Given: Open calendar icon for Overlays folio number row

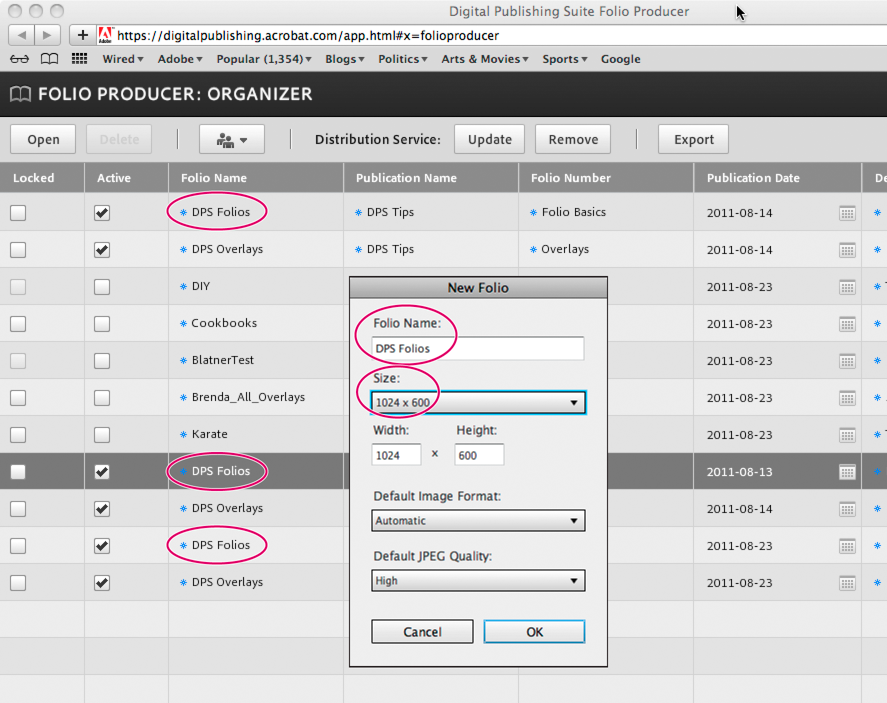Looking at the screenshot, I should [x=847, y=250].
